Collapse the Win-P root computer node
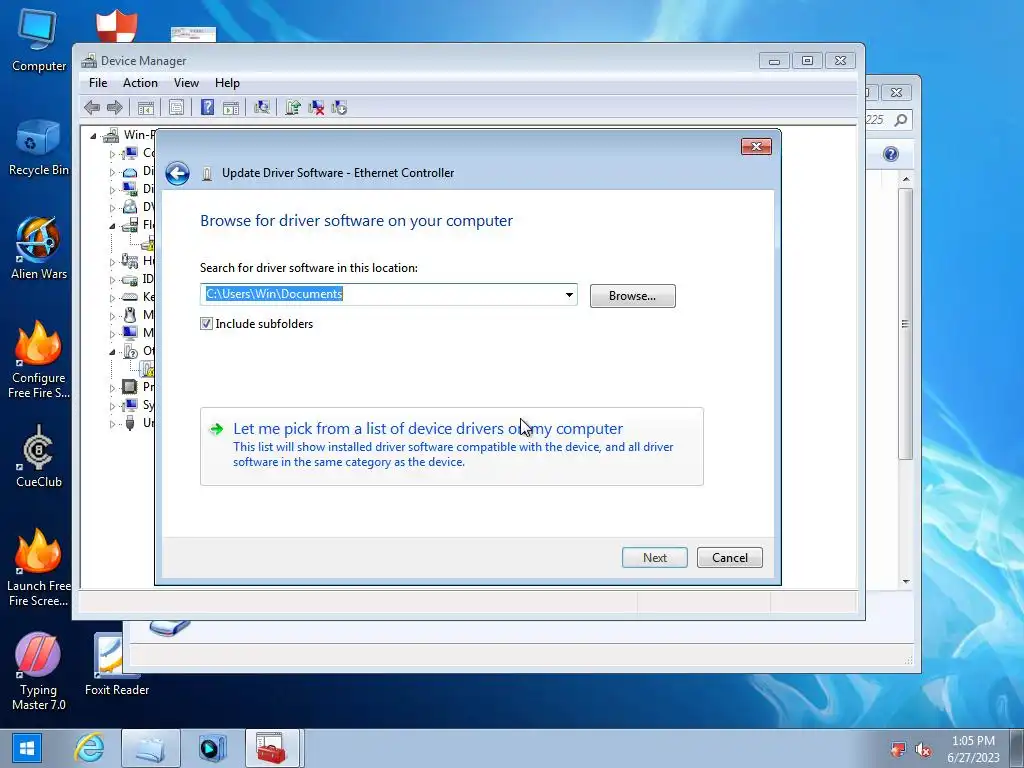The width and height of the screenshot is (1024, 768). 93,136
